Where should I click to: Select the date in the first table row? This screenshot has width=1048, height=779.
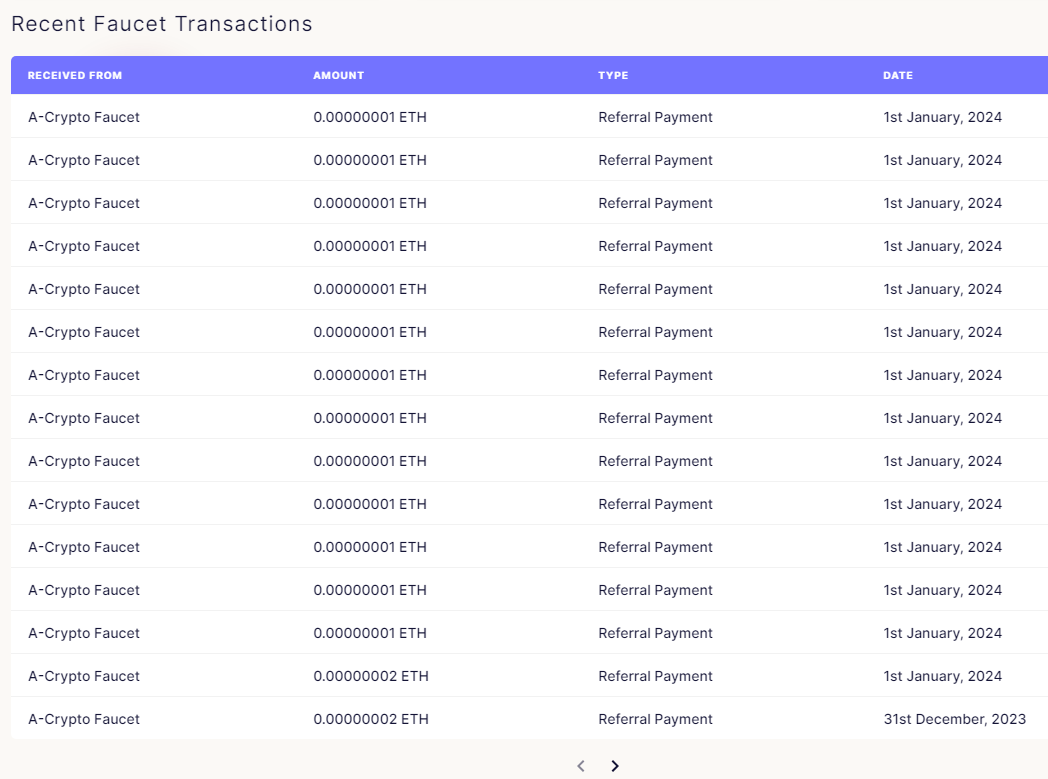tap(942, 117)
